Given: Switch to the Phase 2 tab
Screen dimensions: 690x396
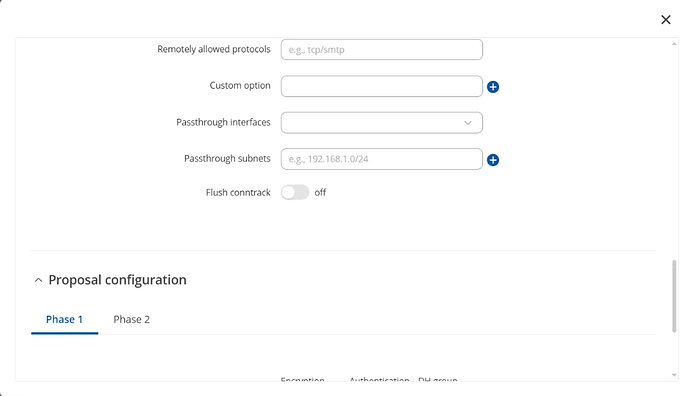Looking at the screenshot, I should (132, 319).
